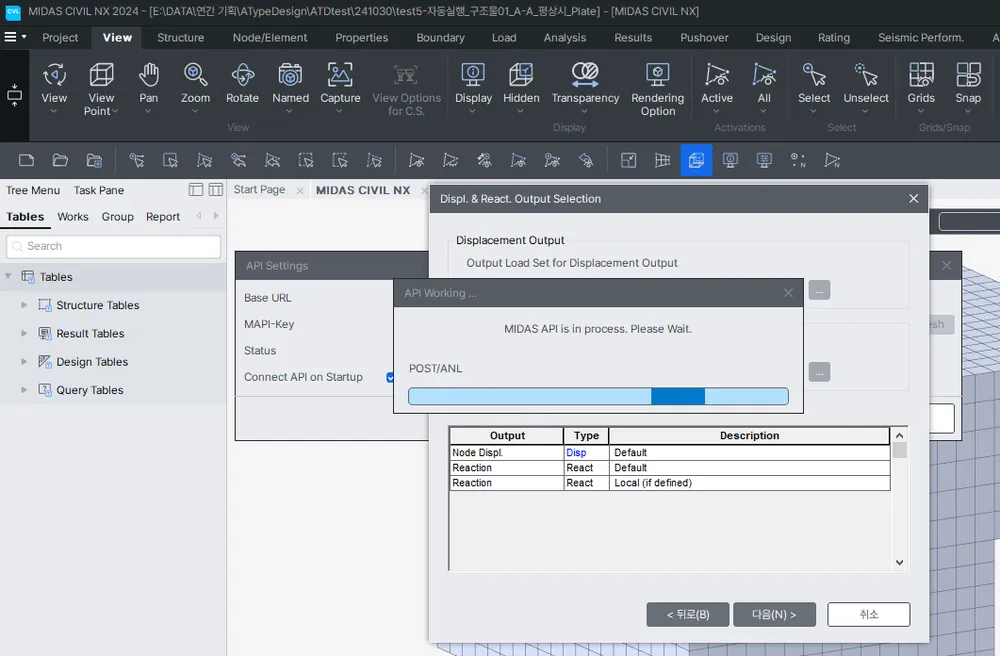
Task: Click the split-pane layout icon beside Task Pane
Action: pos(216,189)
